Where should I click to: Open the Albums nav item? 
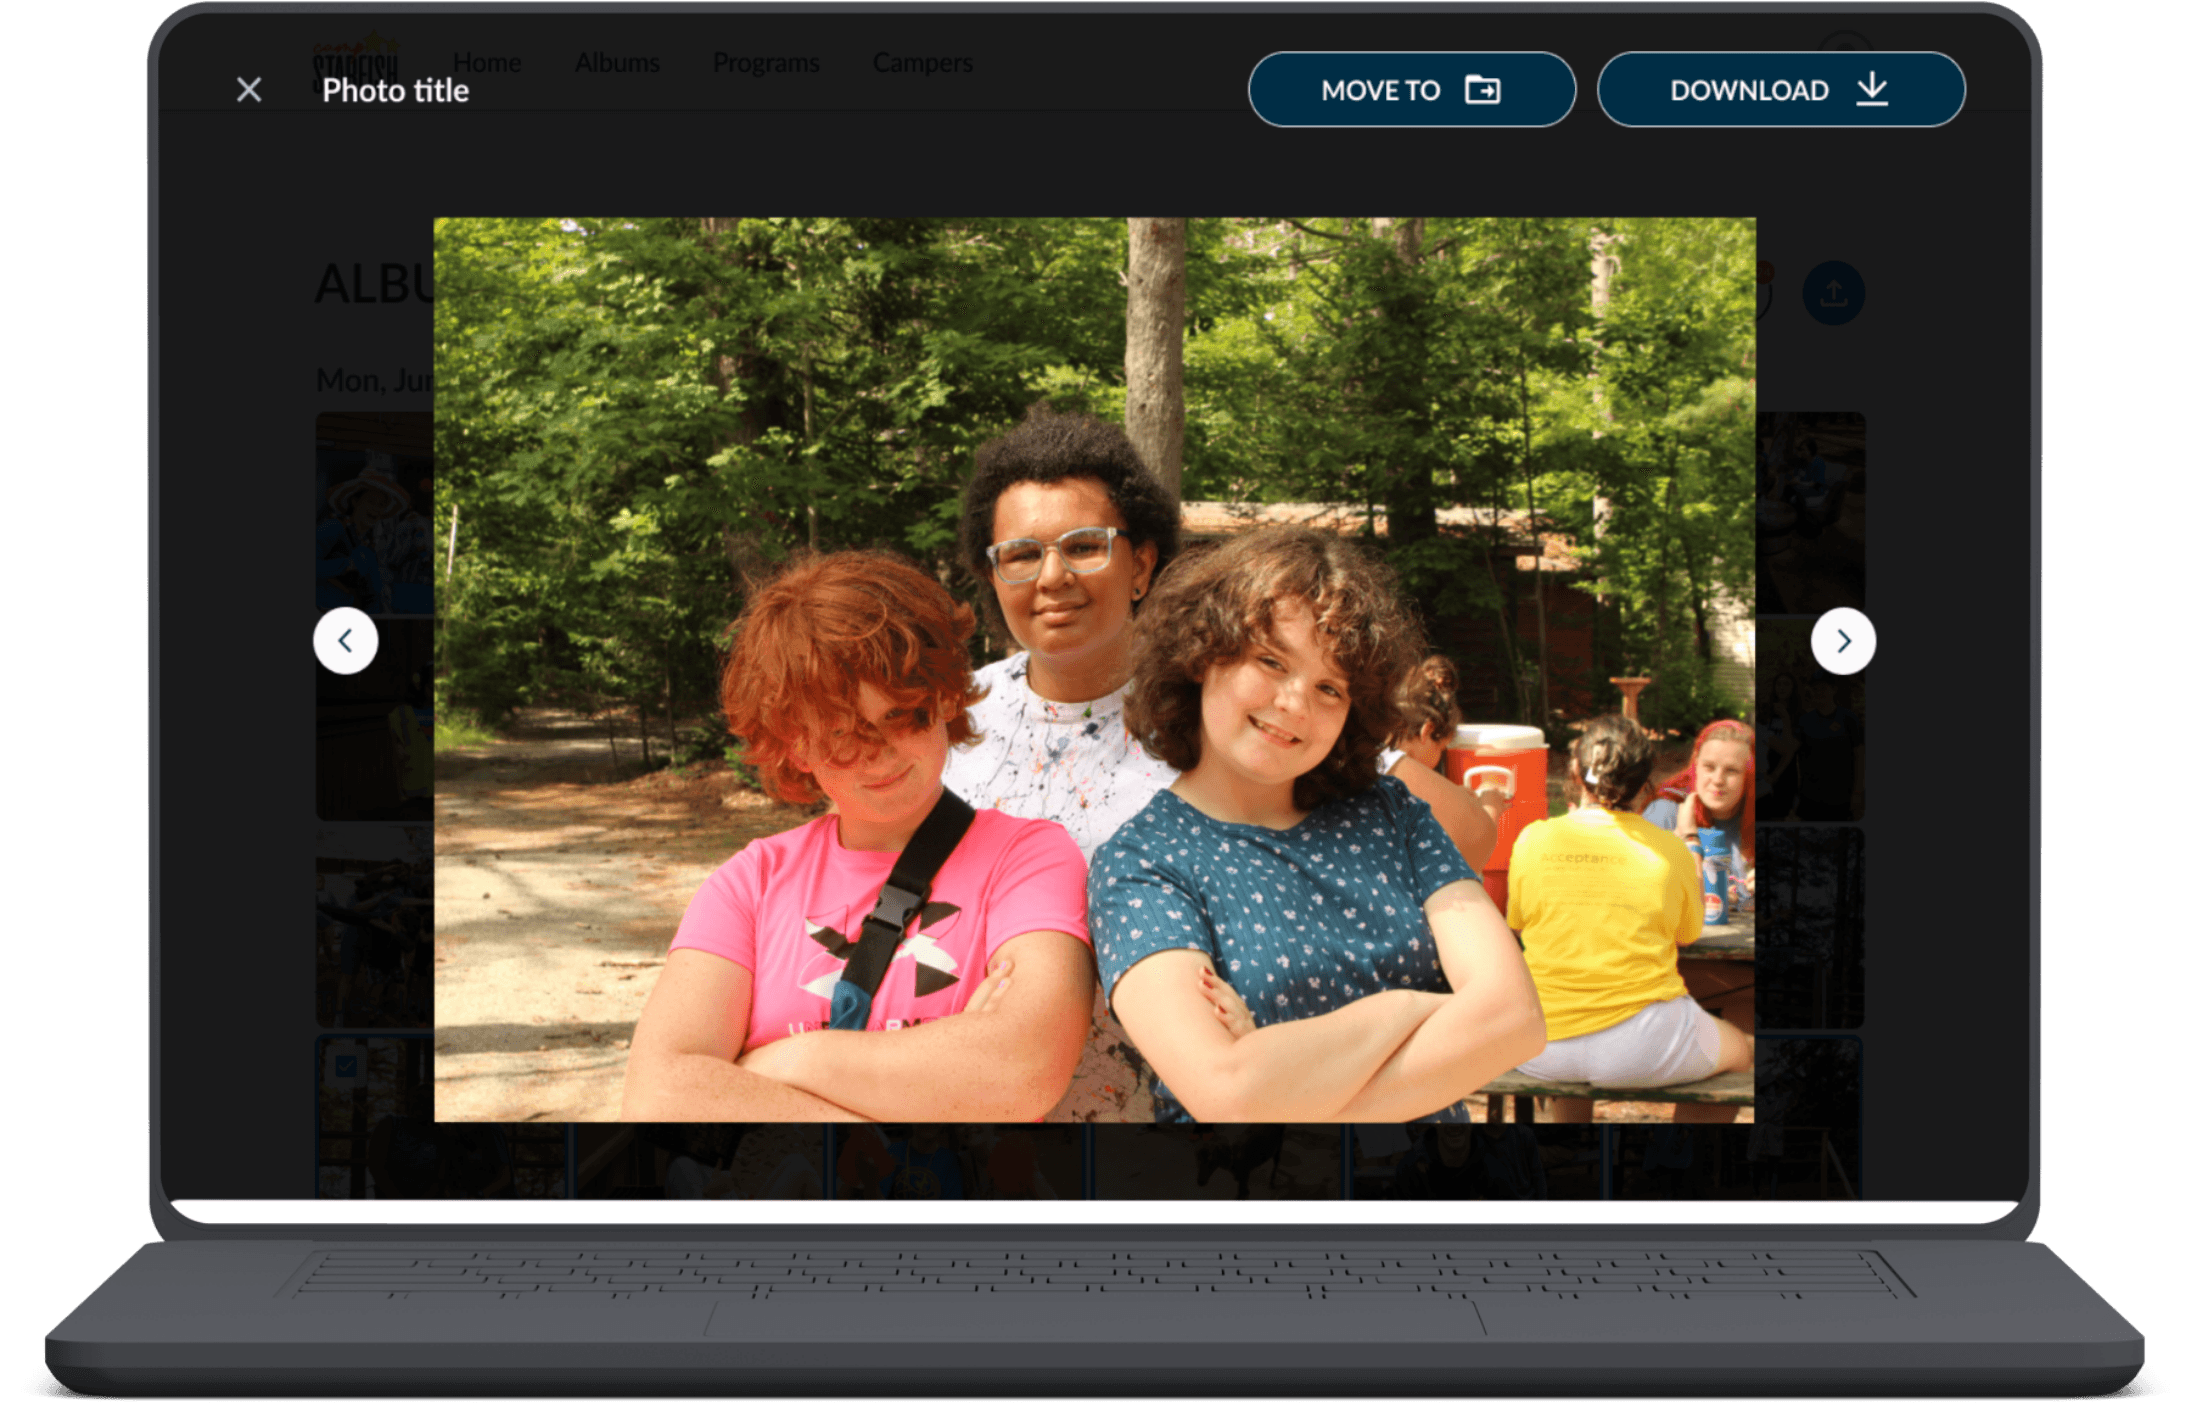coord(617,62)
